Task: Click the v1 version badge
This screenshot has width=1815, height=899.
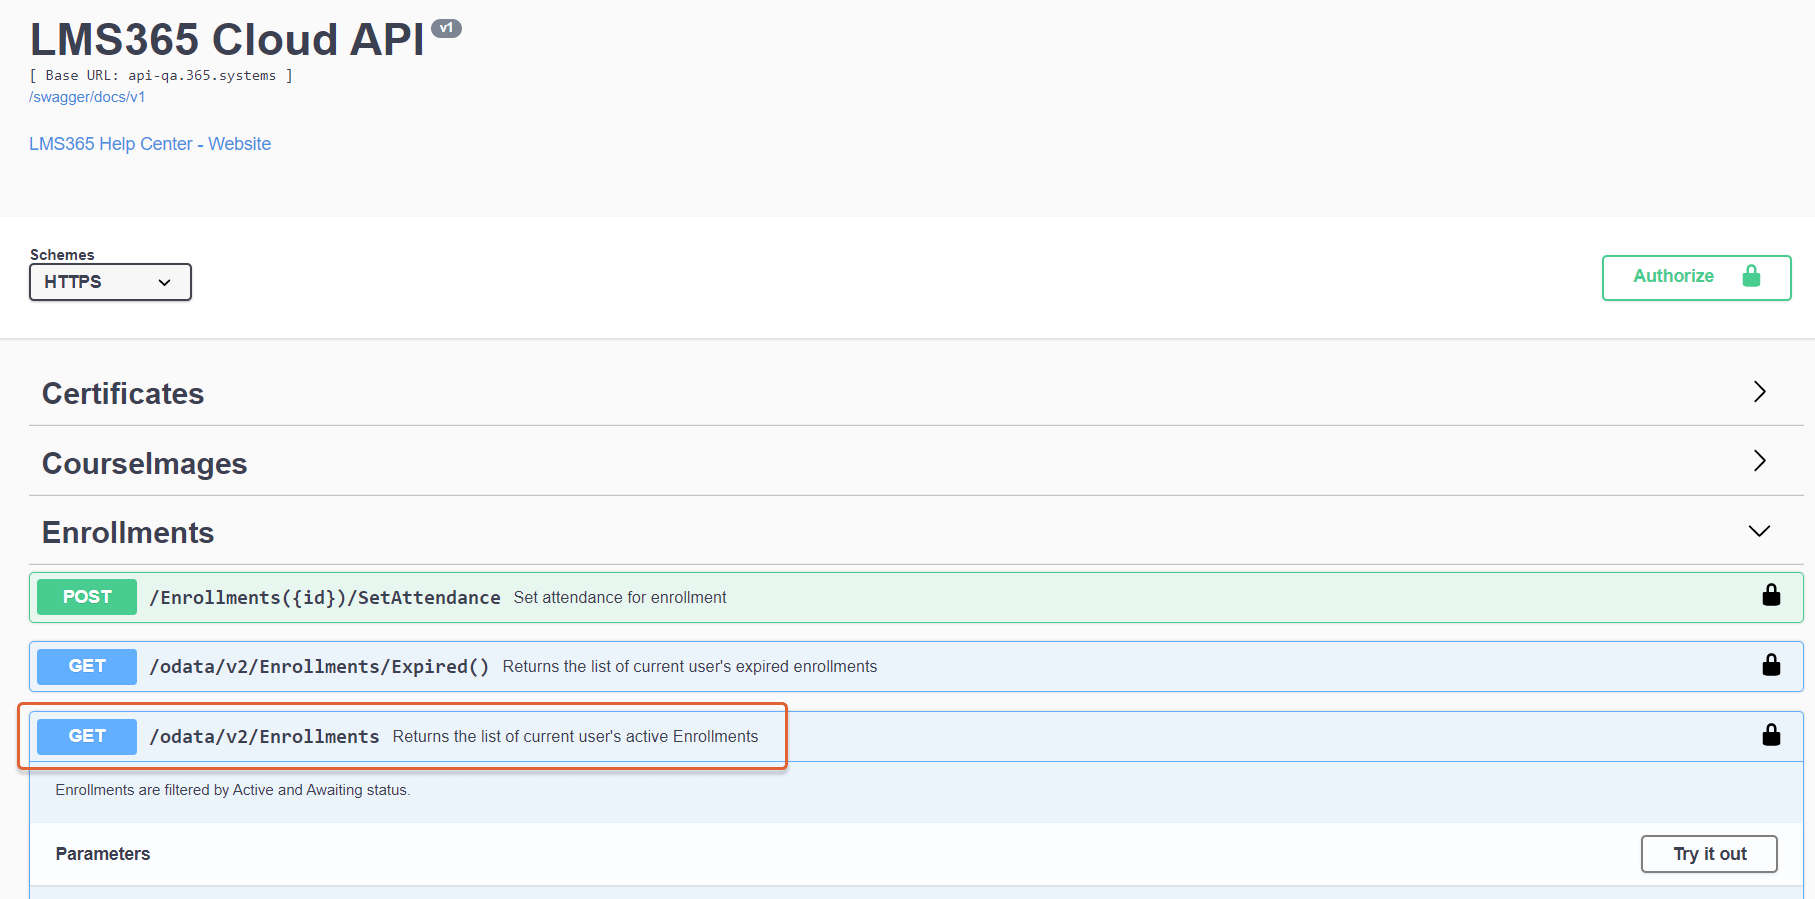Action: pos(446,28)
